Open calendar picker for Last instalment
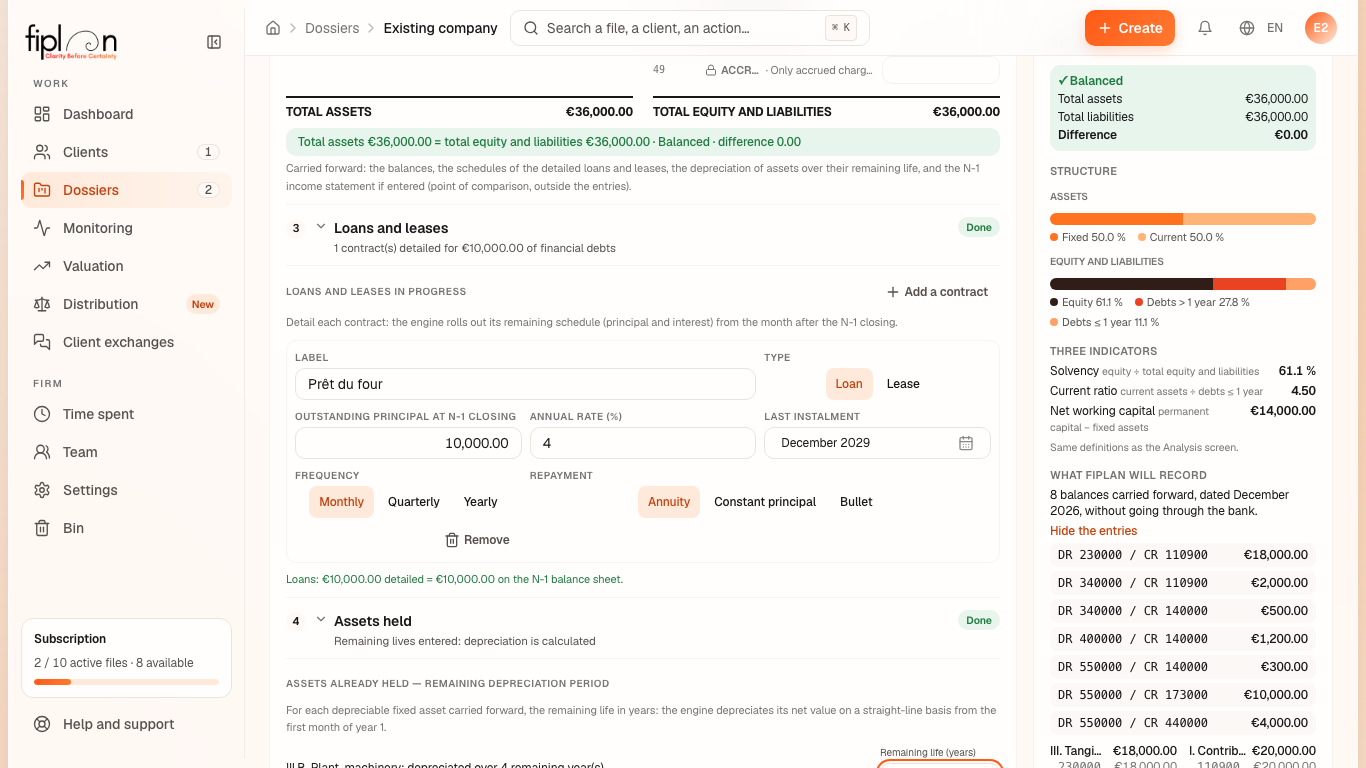 coord(966,443)
